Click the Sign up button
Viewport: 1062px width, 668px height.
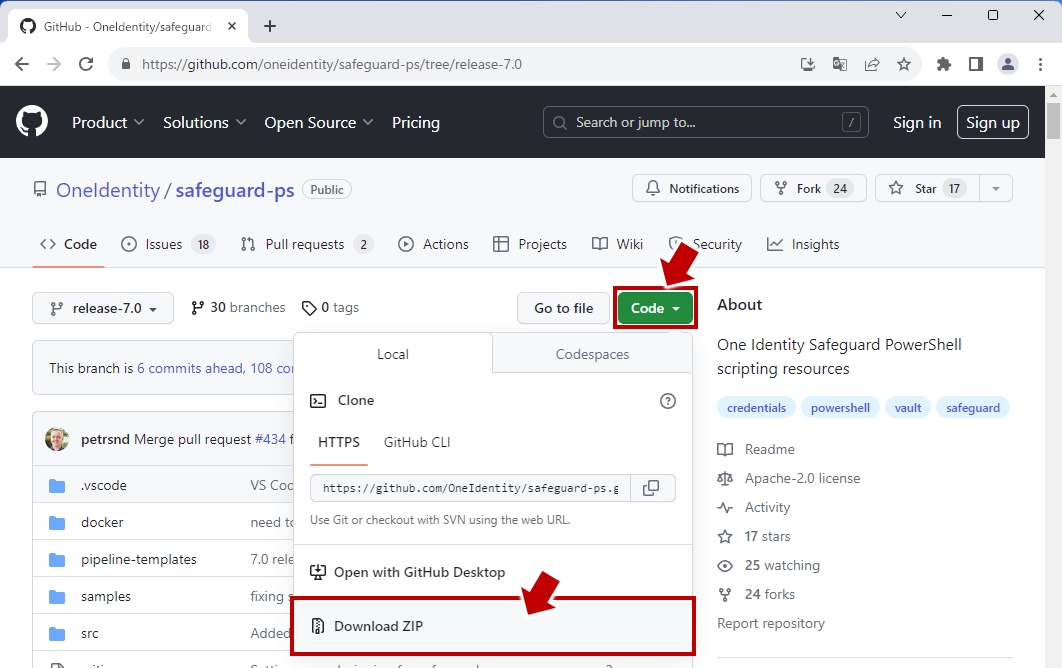(992, 123)
